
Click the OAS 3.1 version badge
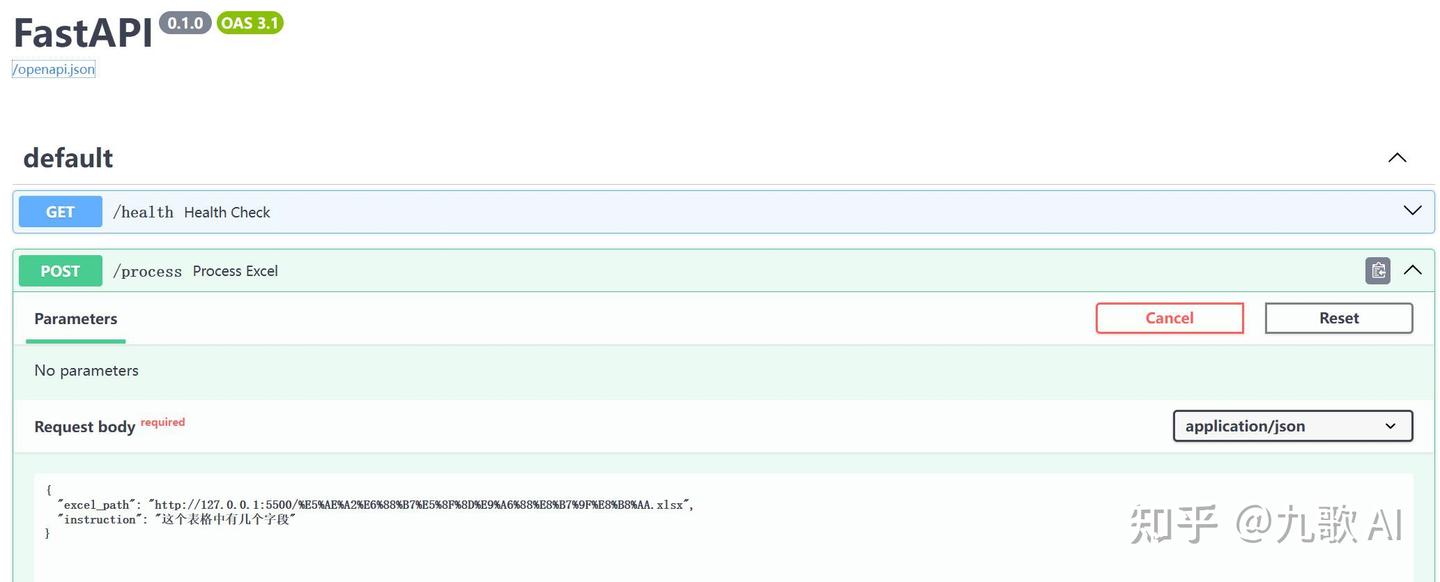[250, 22]
